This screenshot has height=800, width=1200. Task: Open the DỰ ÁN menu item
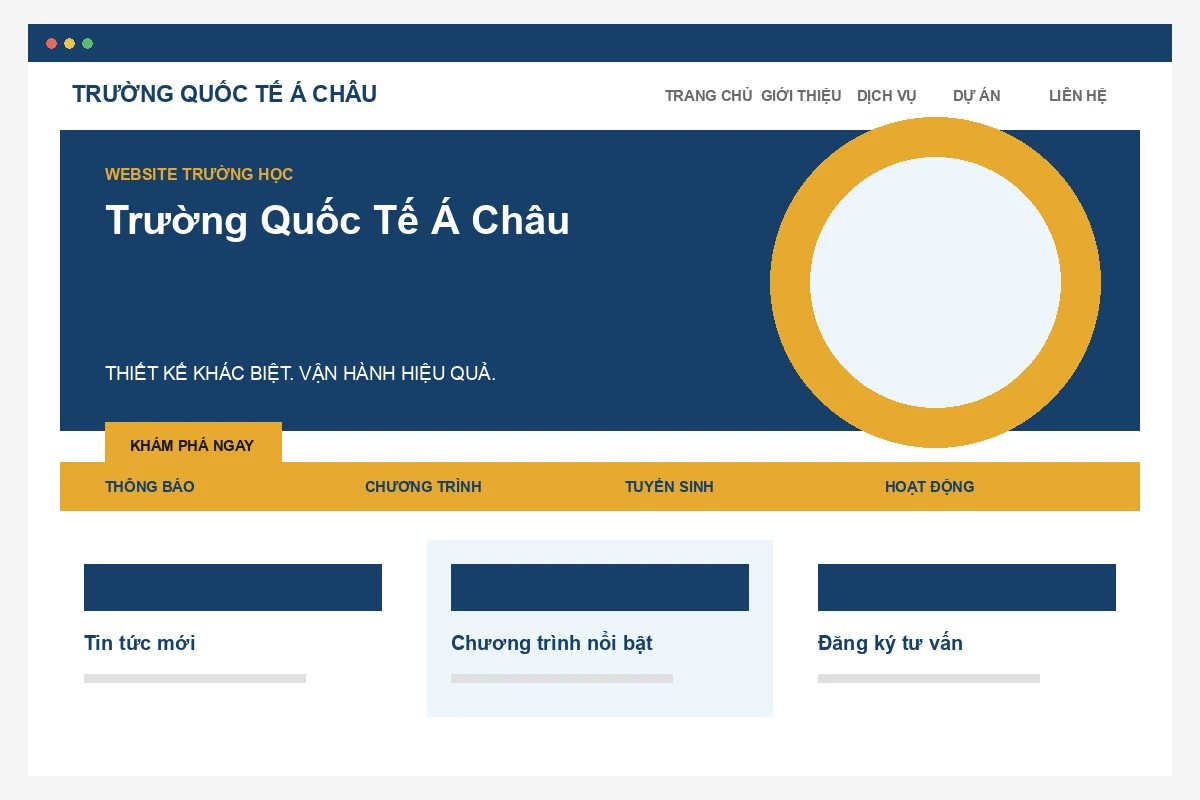click(976, 96)
